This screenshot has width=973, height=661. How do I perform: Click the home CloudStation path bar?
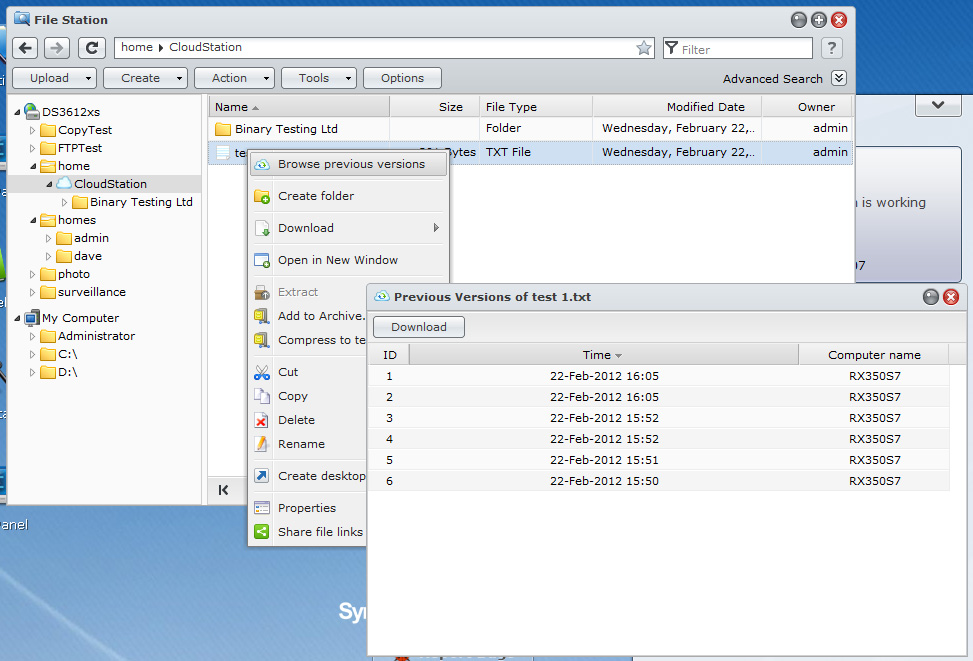tap(384, 48)
